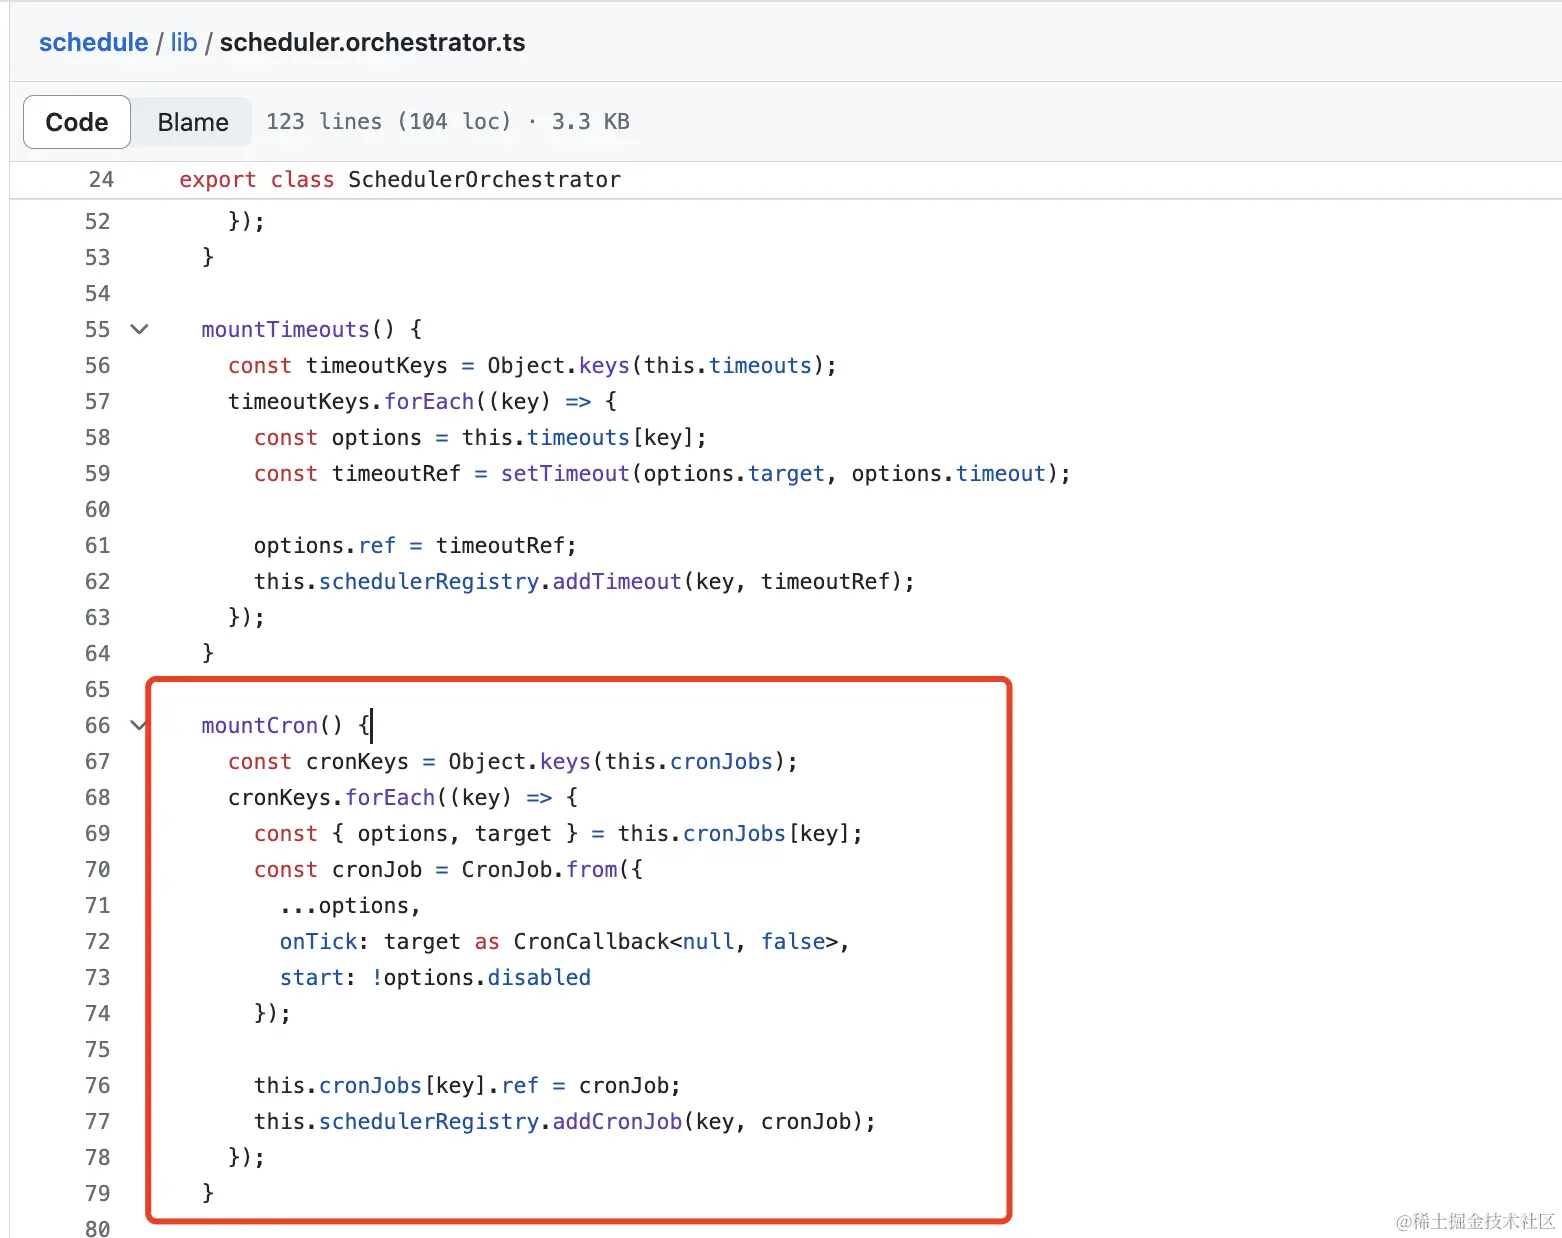Click mountTimeouts method name
This screenshot has height=1238, width=1562.
click(x=285, y=329)
